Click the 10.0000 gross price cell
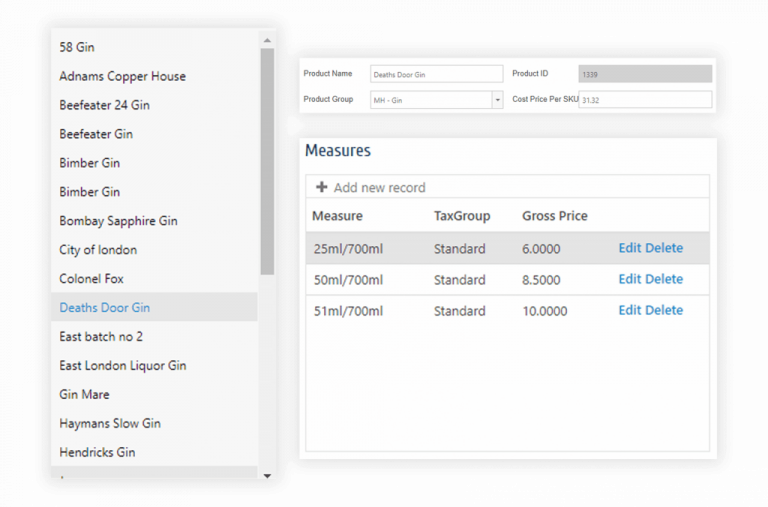Viewport: 768px width, 507px height. point(545,311)
